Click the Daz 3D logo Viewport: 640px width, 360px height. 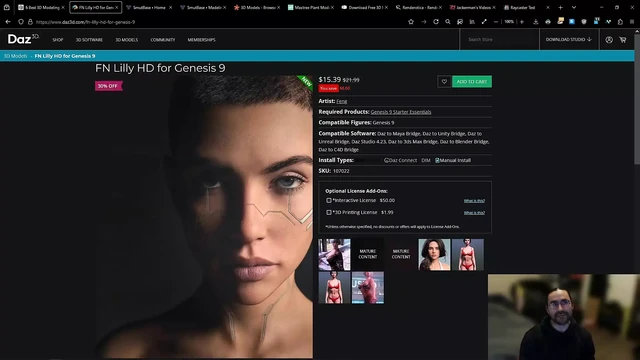click(x=23, y=39)
